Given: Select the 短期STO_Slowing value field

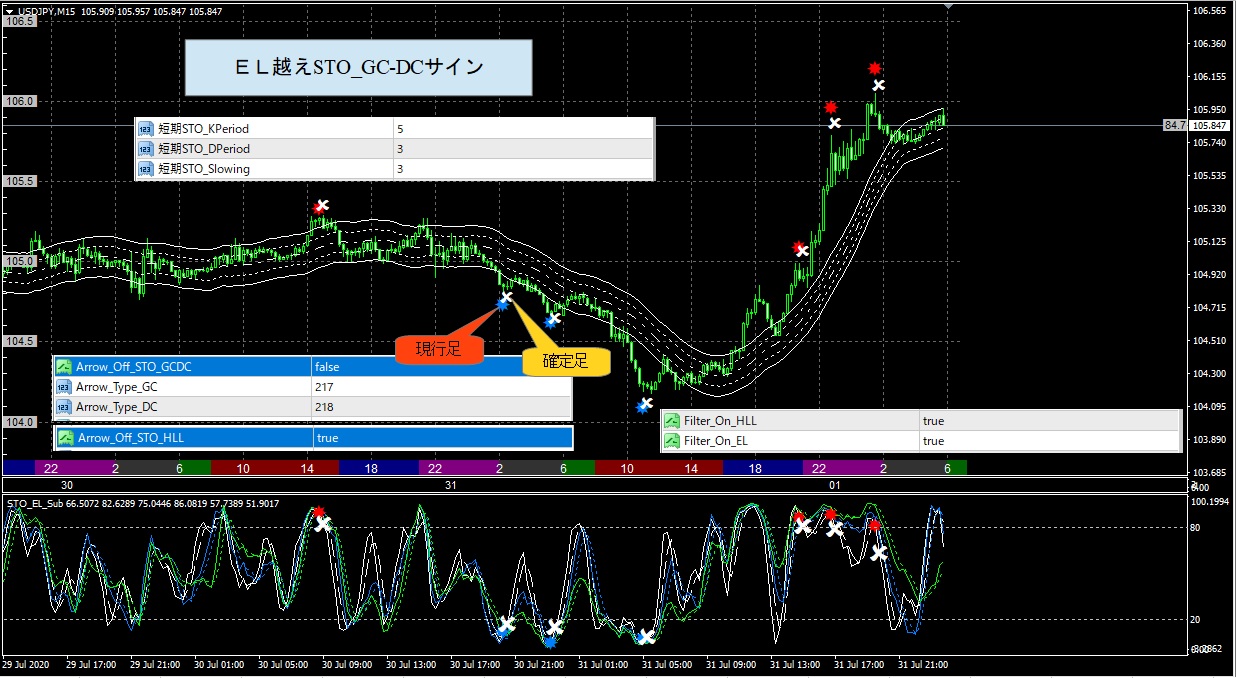Looking at the screenshot, I should coord(523,169).
